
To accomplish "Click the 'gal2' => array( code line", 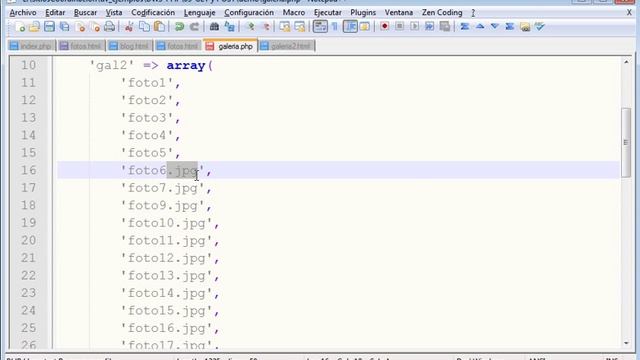I will [x=151, y=66].
